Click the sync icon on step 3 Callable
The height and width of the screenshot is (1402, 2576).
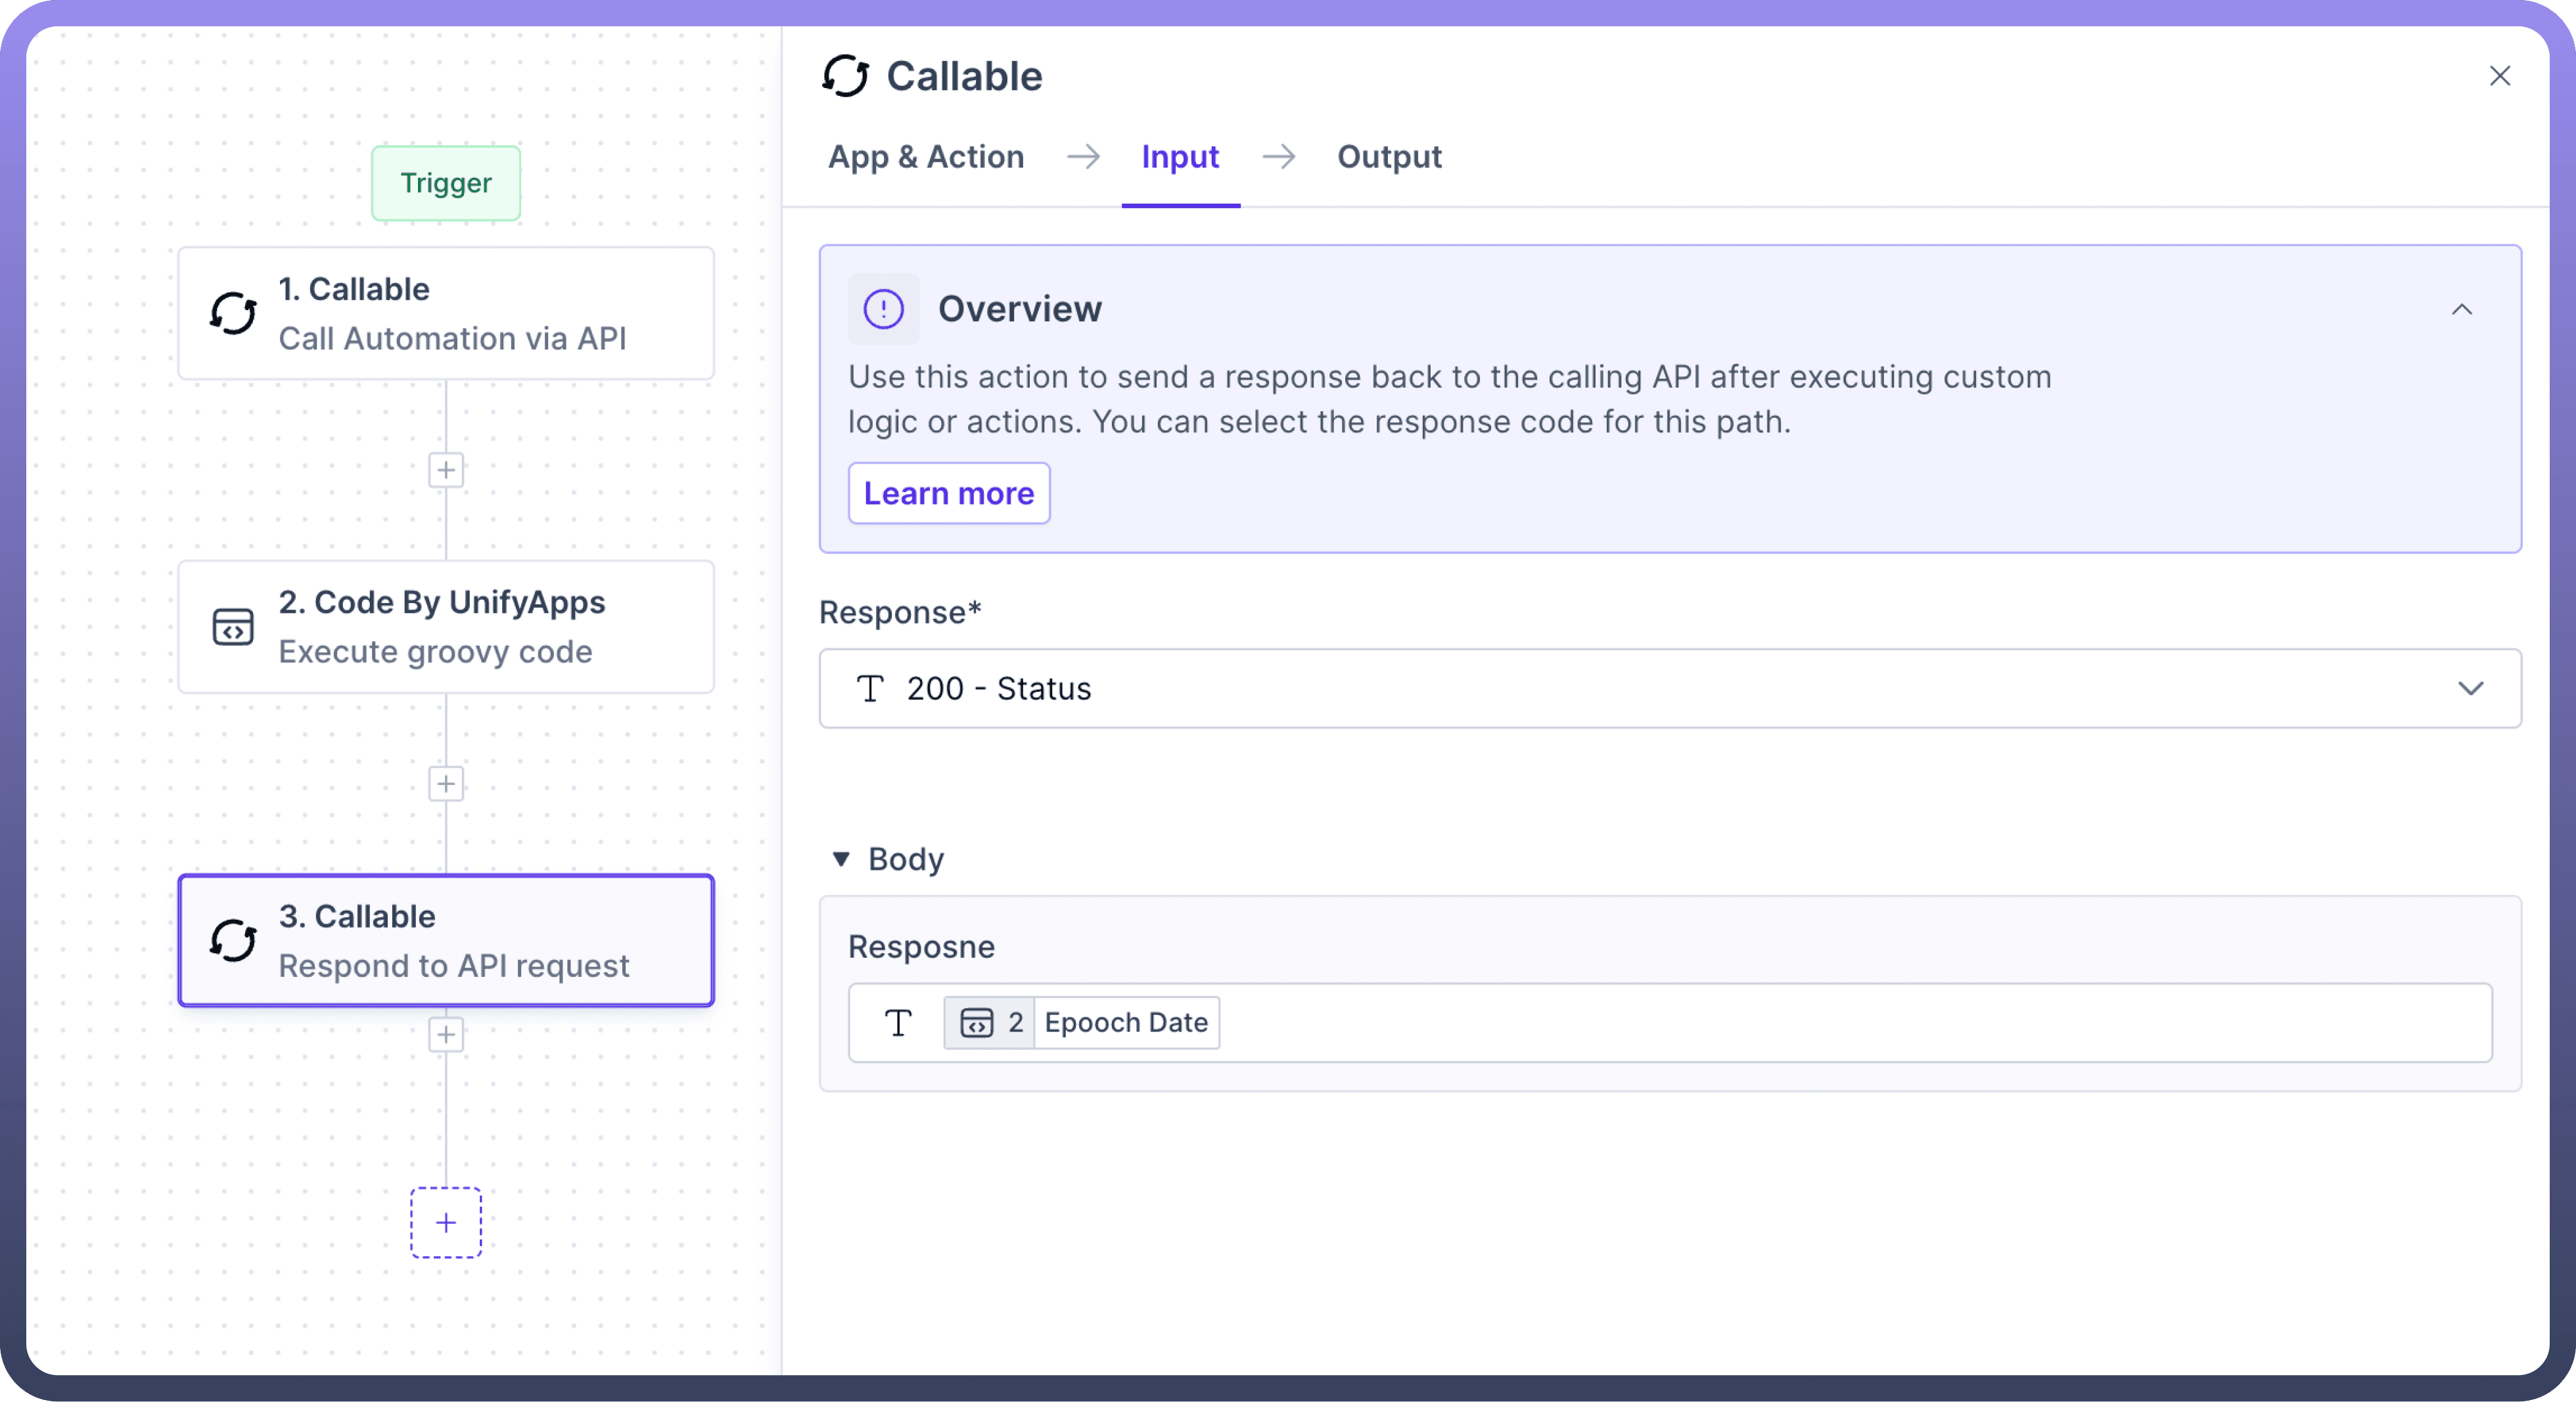point(233,940)
